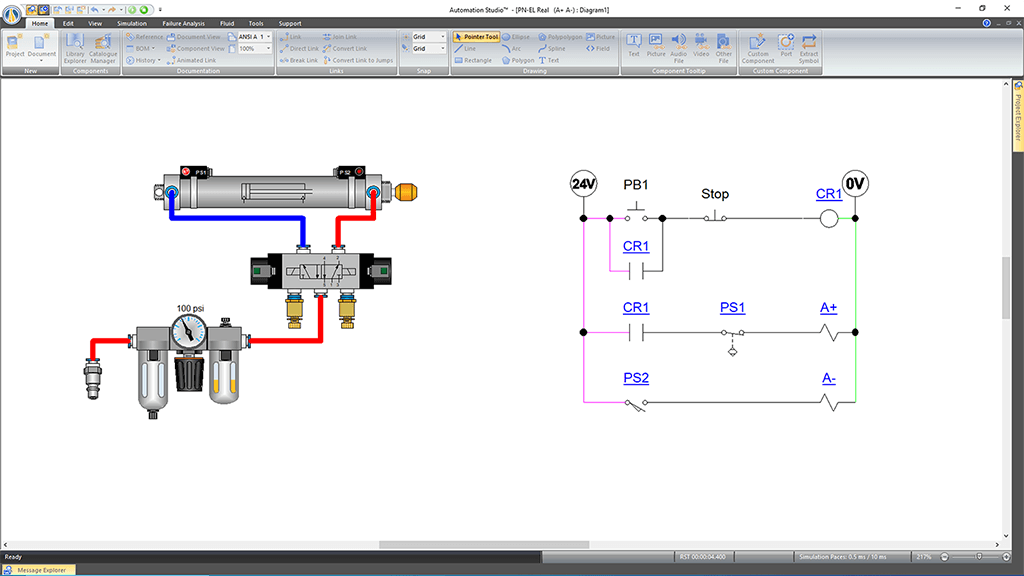Toggle the Pointer Tool

(x=476, y=36)
